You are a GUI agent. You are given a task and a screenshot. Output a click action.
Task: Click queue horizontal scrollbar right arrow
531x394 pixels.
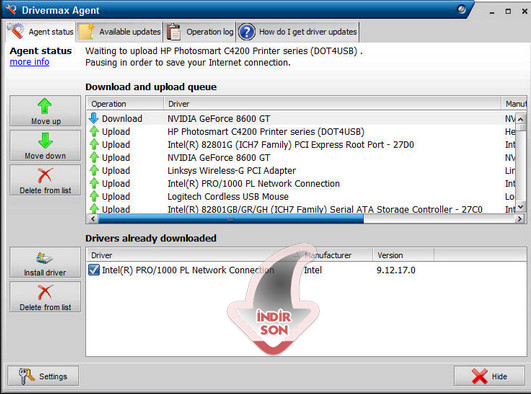[x=519, y=219]
